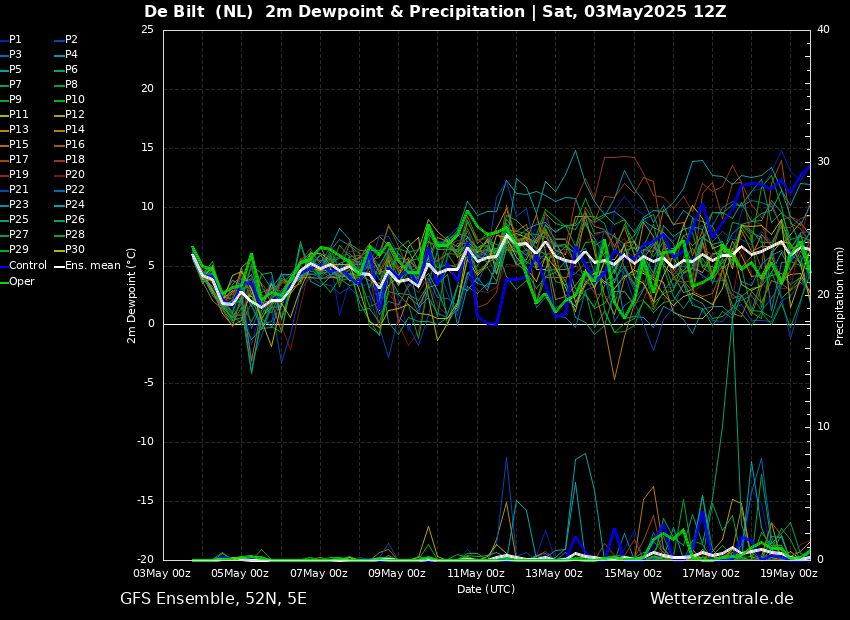Click the P10 legend entry
This screenshot has width=850, height=620.
click(x=74, y=100)
